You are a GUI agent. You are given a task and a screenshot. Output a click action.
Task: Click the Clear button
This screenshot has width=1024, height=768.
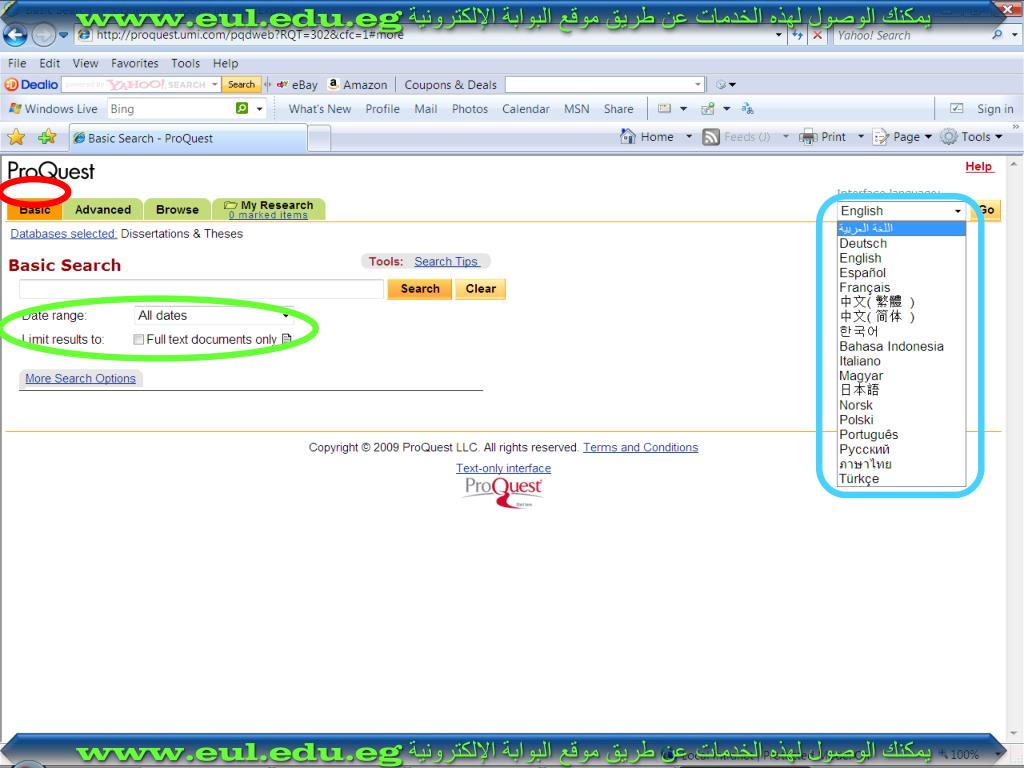click(481, 289)
